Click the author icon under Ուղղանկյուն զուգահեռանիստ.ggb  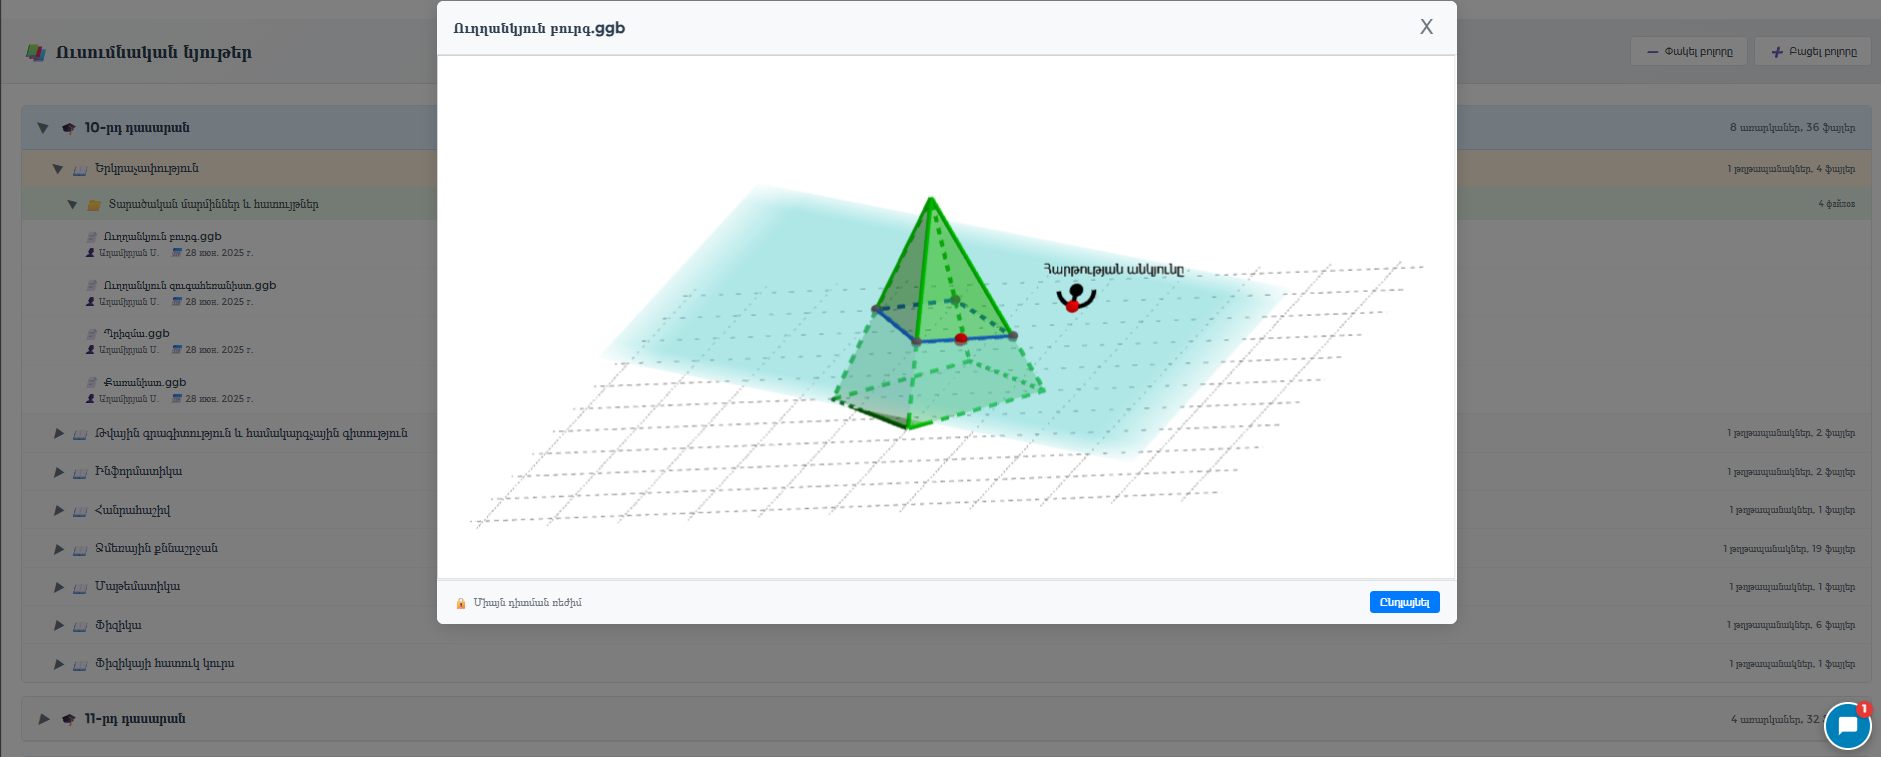[91, 301]
